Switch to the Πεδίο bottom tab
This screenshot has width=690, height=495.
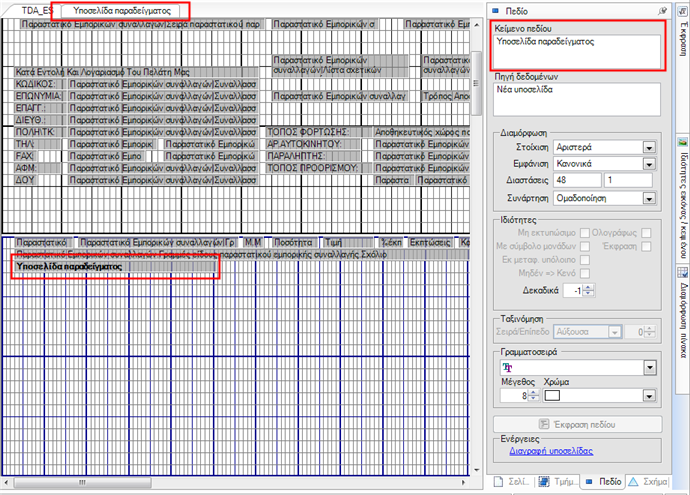(603, 482)
